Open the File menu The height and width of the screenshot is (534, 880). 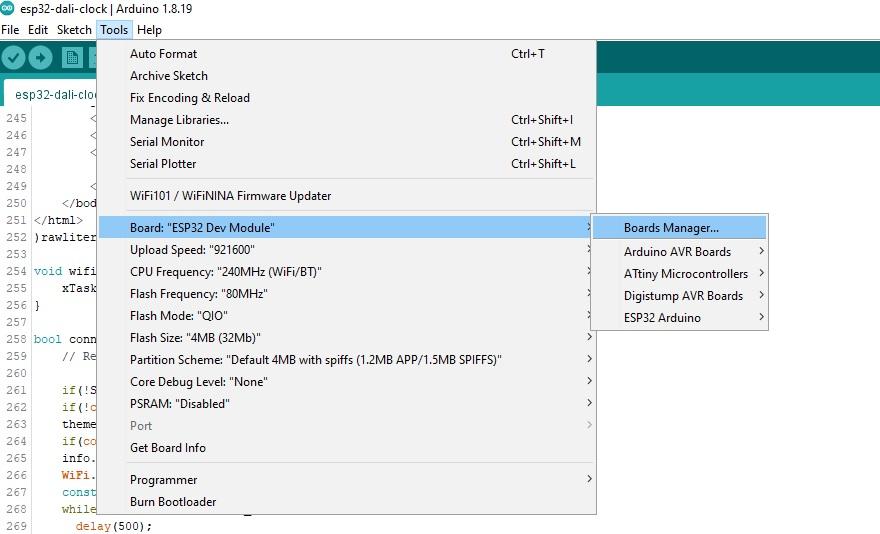pos(10,30)
